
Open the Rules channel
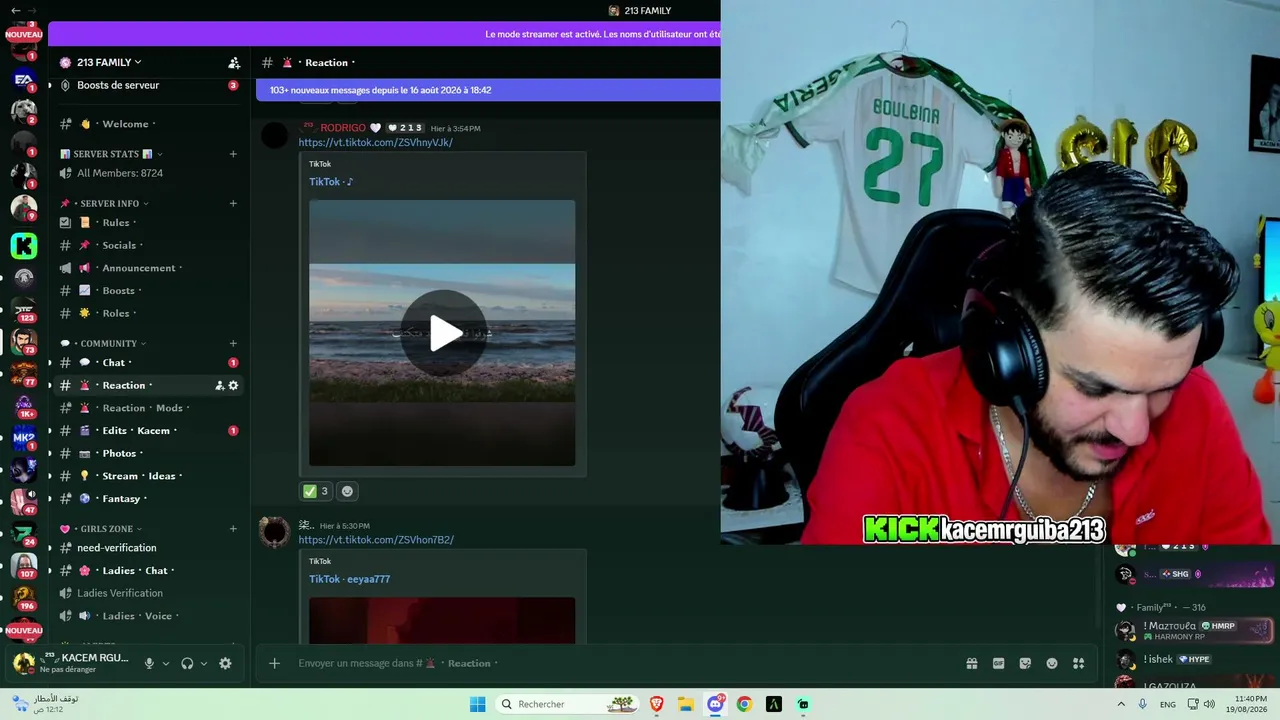coord(150,222)
